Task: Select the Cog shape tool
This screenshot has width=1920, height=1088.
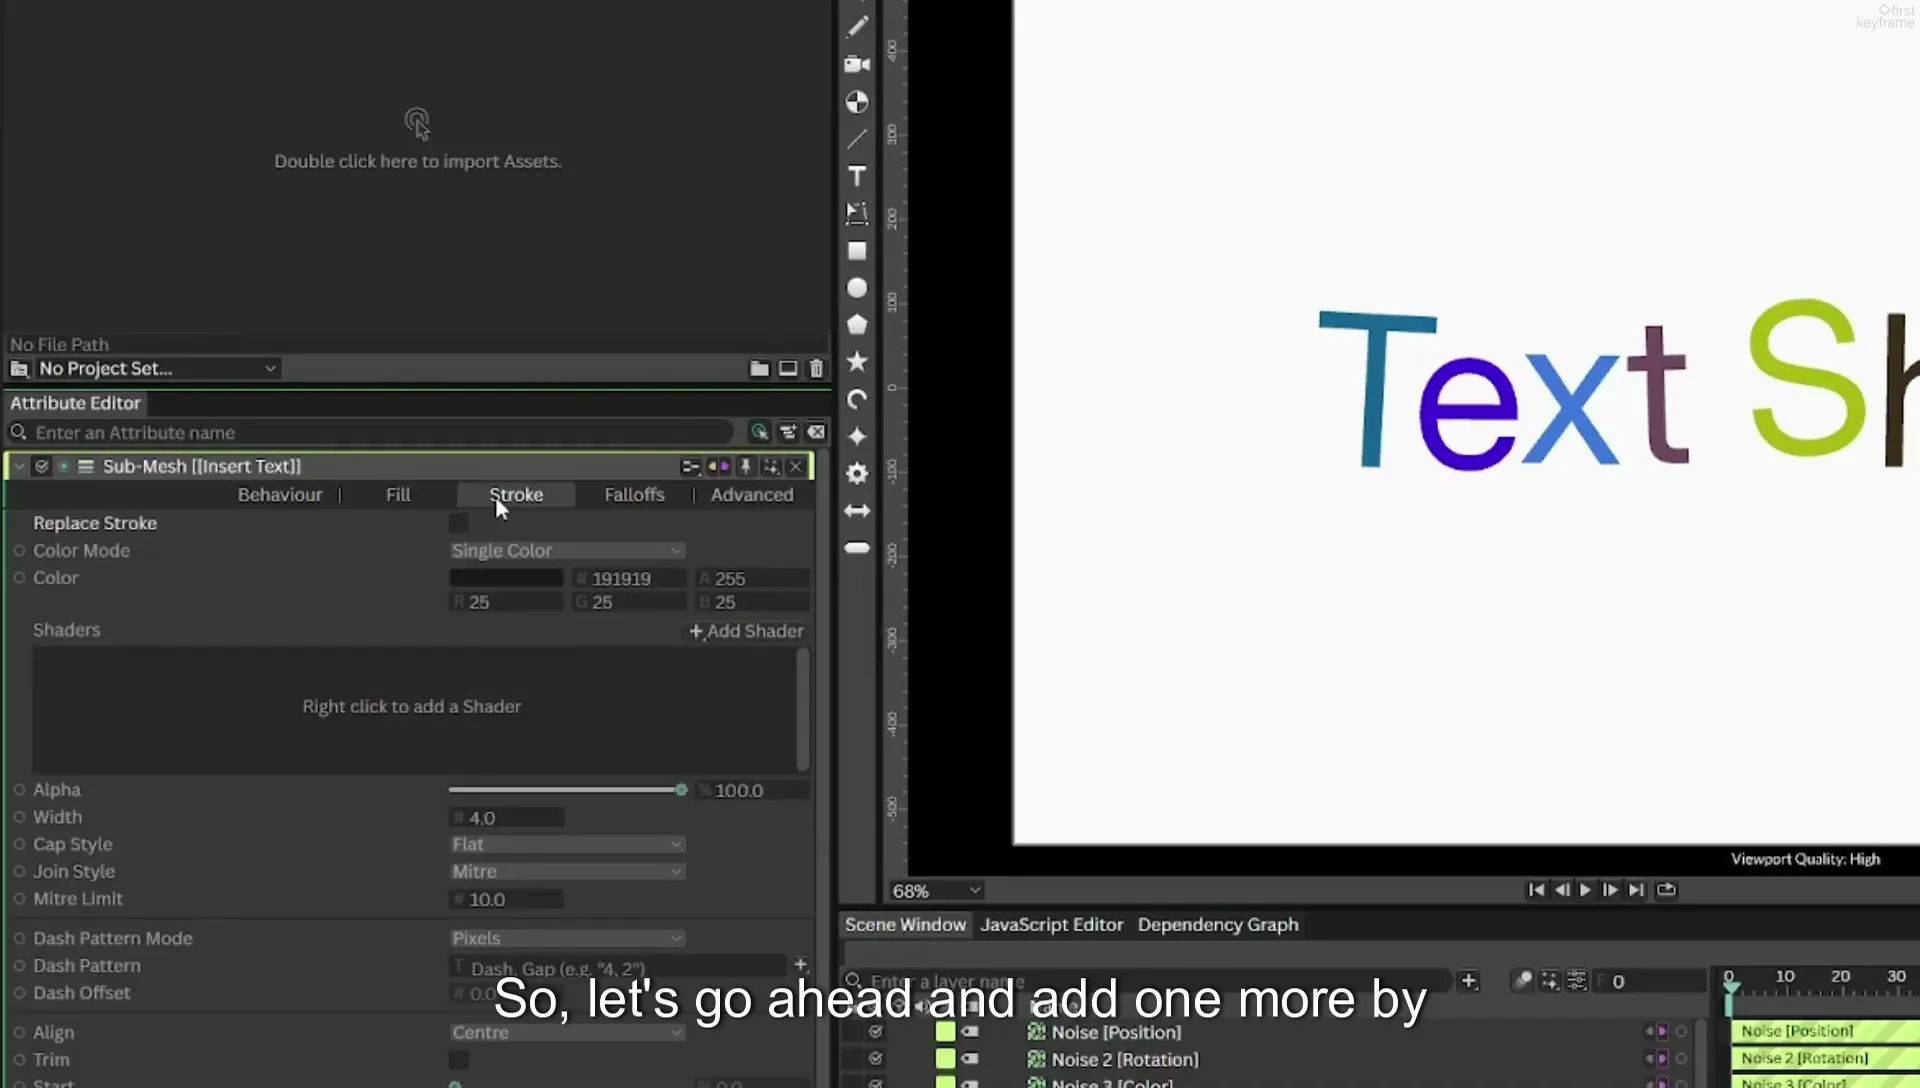Action: tap(857, 473)
